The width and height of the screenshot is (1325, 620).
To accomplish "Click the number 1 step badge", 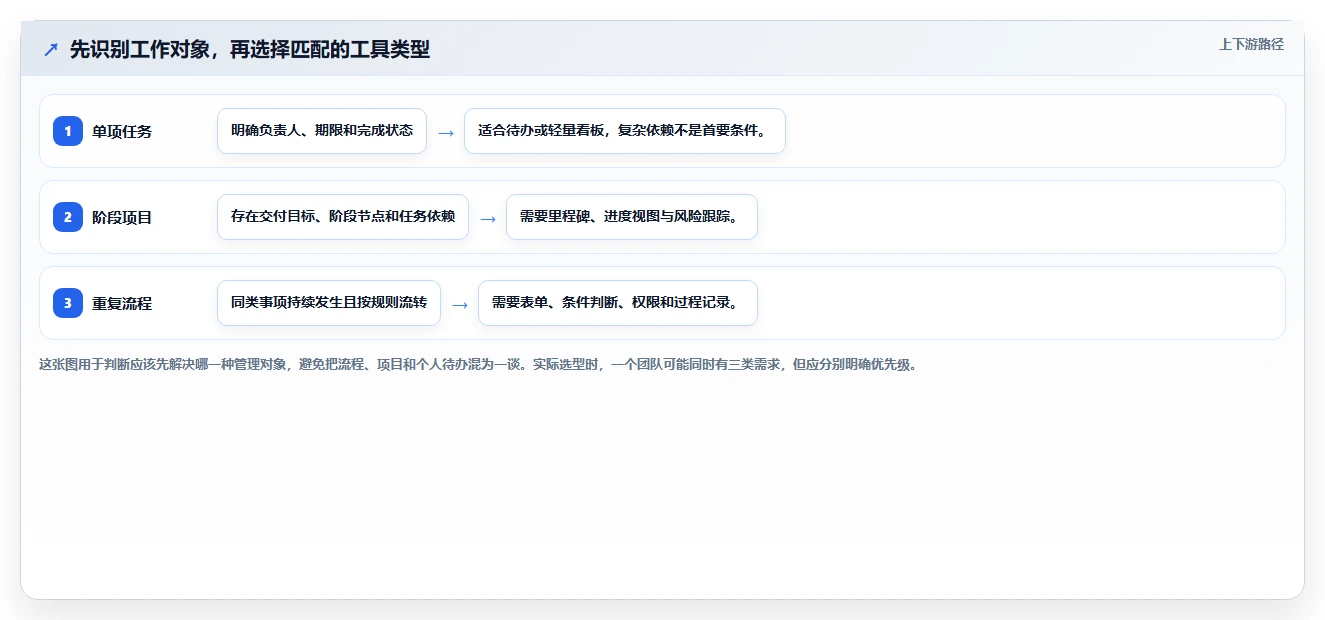I will pyautogui.click(x=68, y=131).
